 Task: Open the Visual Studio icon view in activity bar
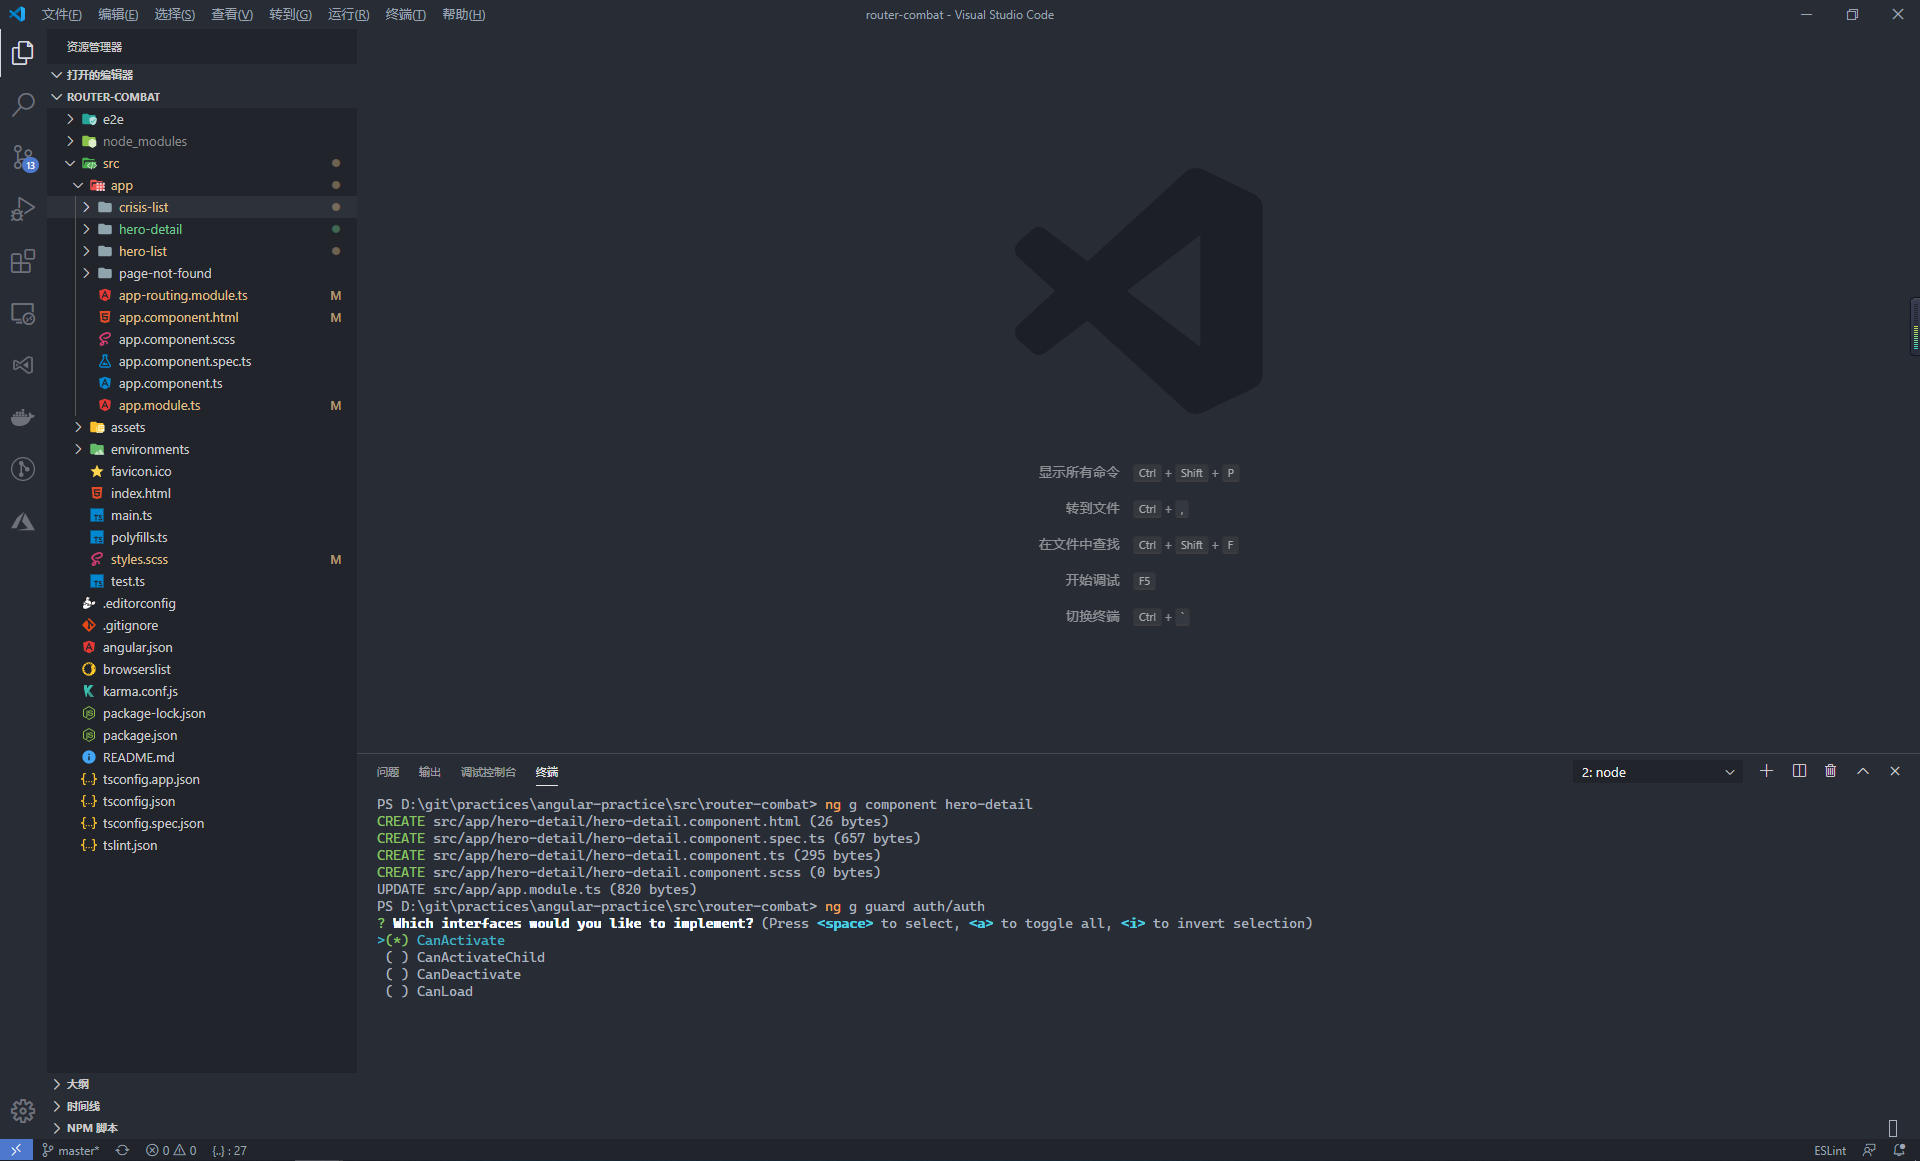pos(23,365)
